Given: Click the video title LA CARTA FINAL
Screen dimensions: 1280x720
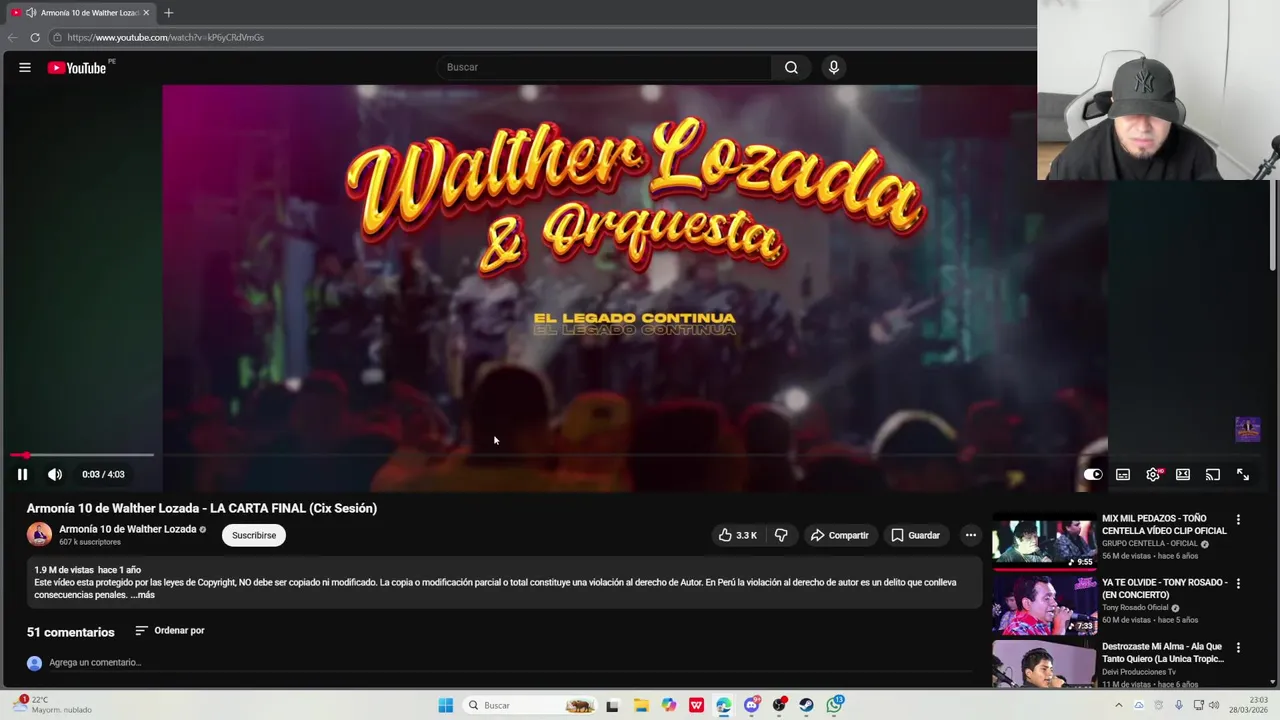Looking at the screenshot, I should [x=202, y=508].
